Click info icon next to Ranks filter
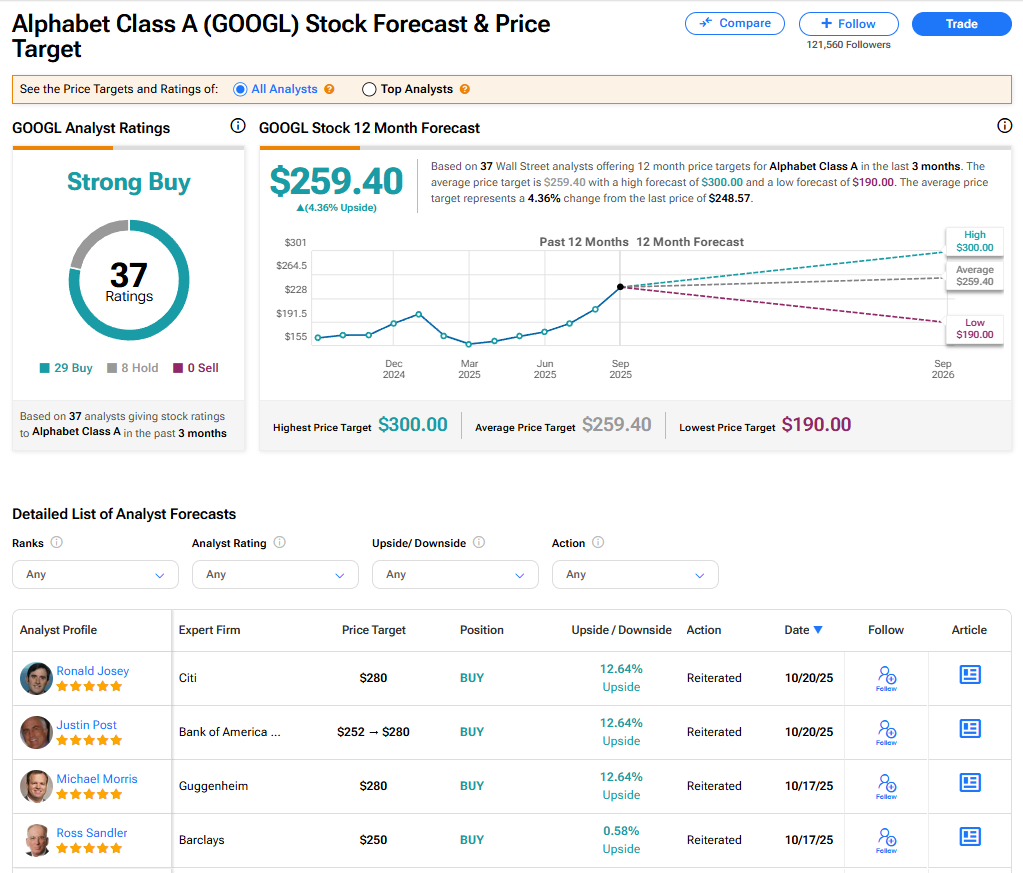Screen dimensions: 1023x873 click(57, 543)
